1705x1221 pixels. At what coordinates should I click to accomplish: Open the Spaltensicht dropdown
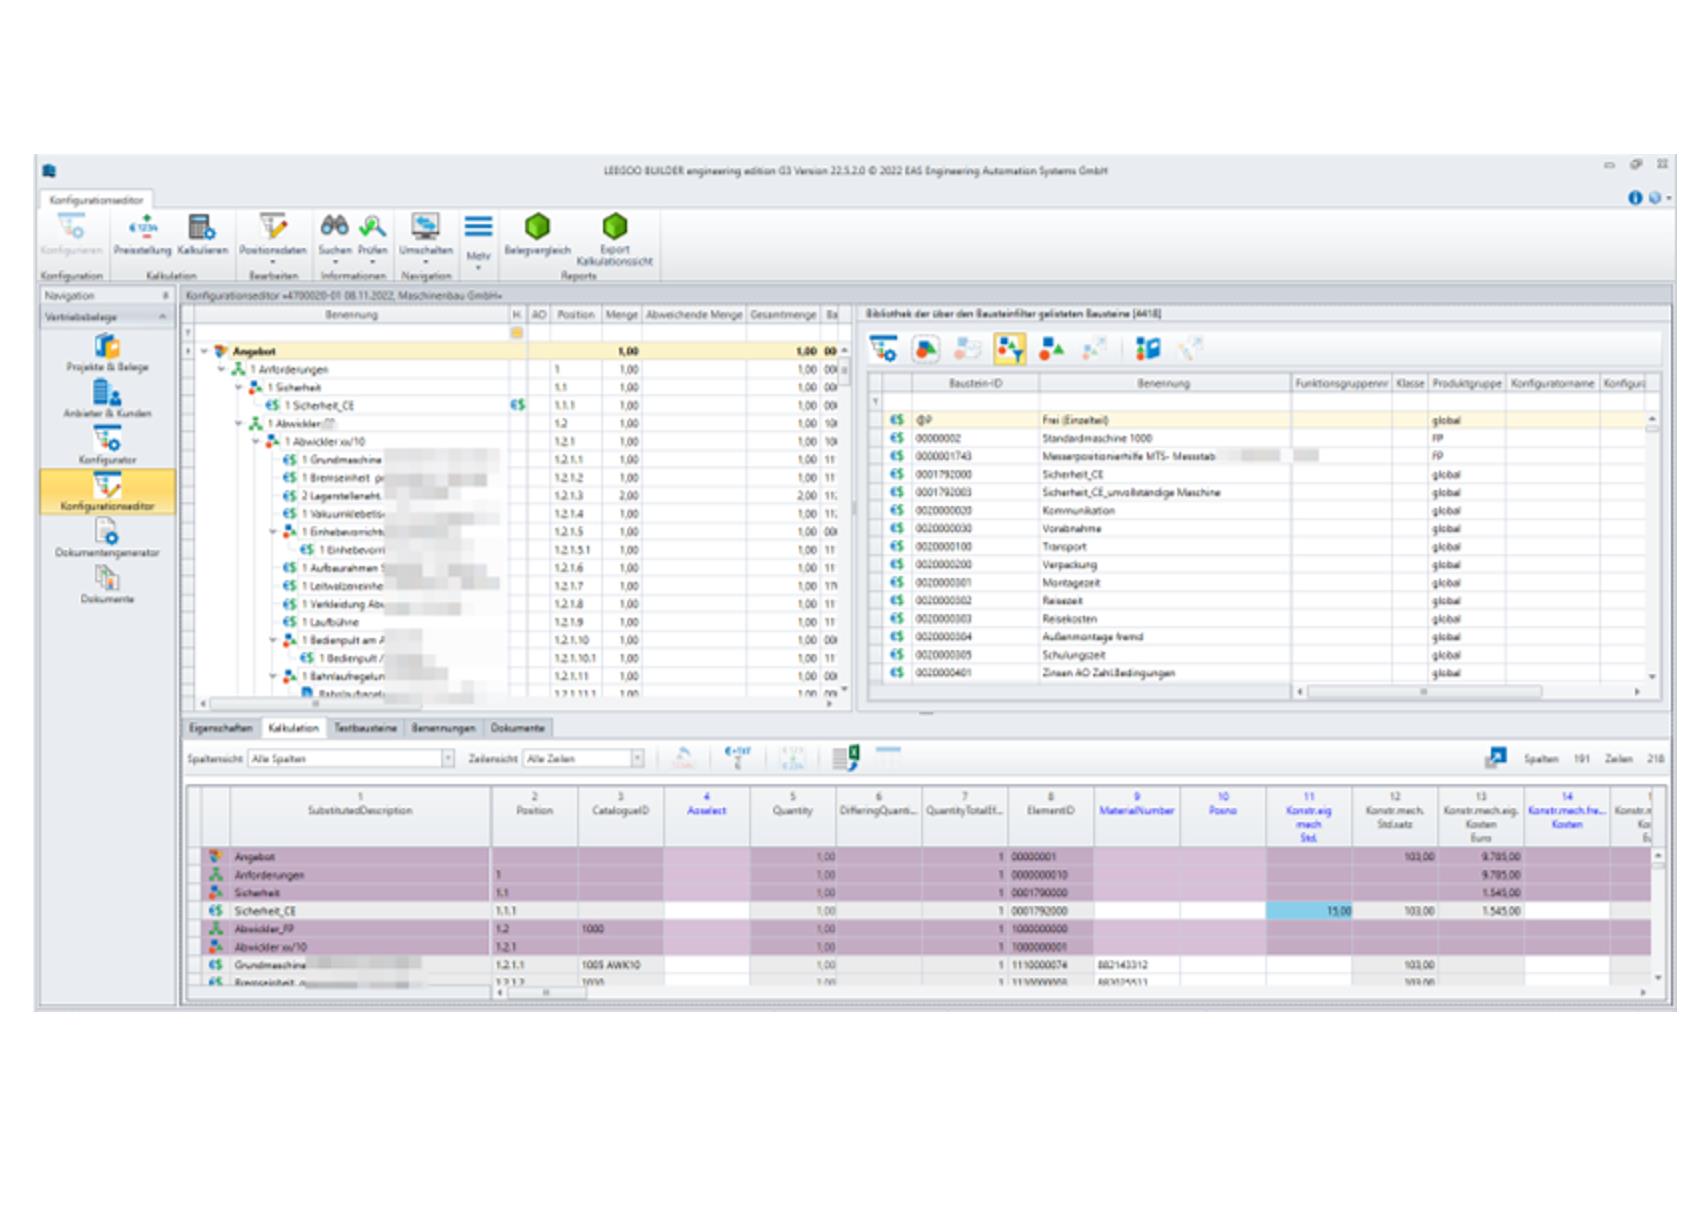point(450,758)
